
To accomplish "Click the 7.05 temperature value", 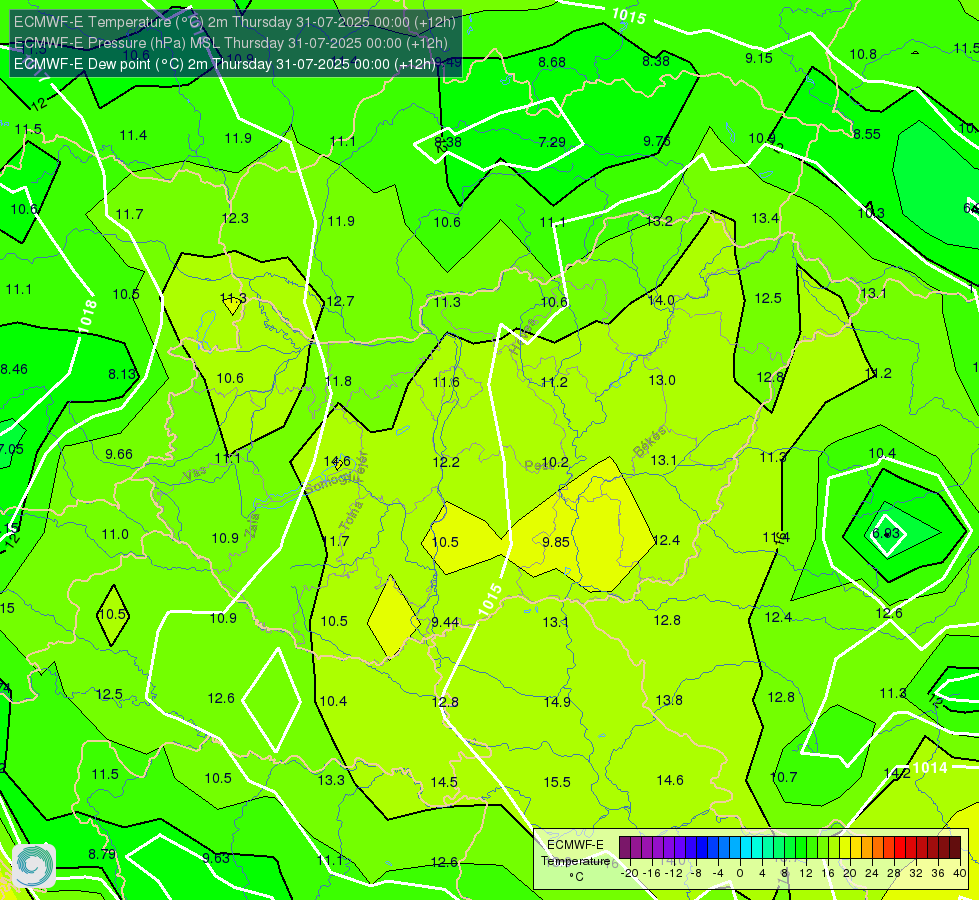I will coord(11,449).
